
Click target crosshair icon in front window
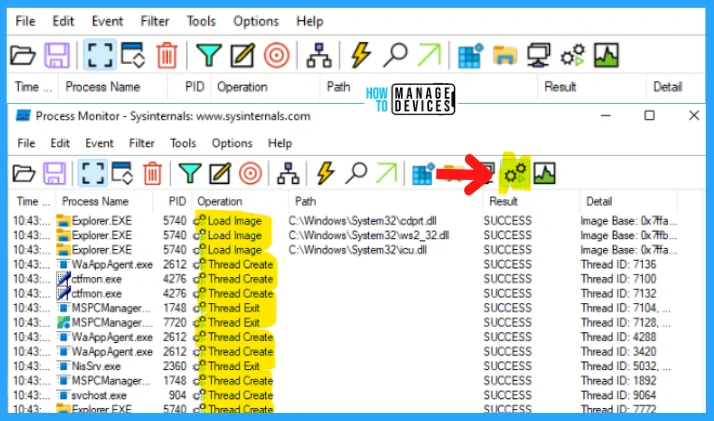[x=250, y=173]
